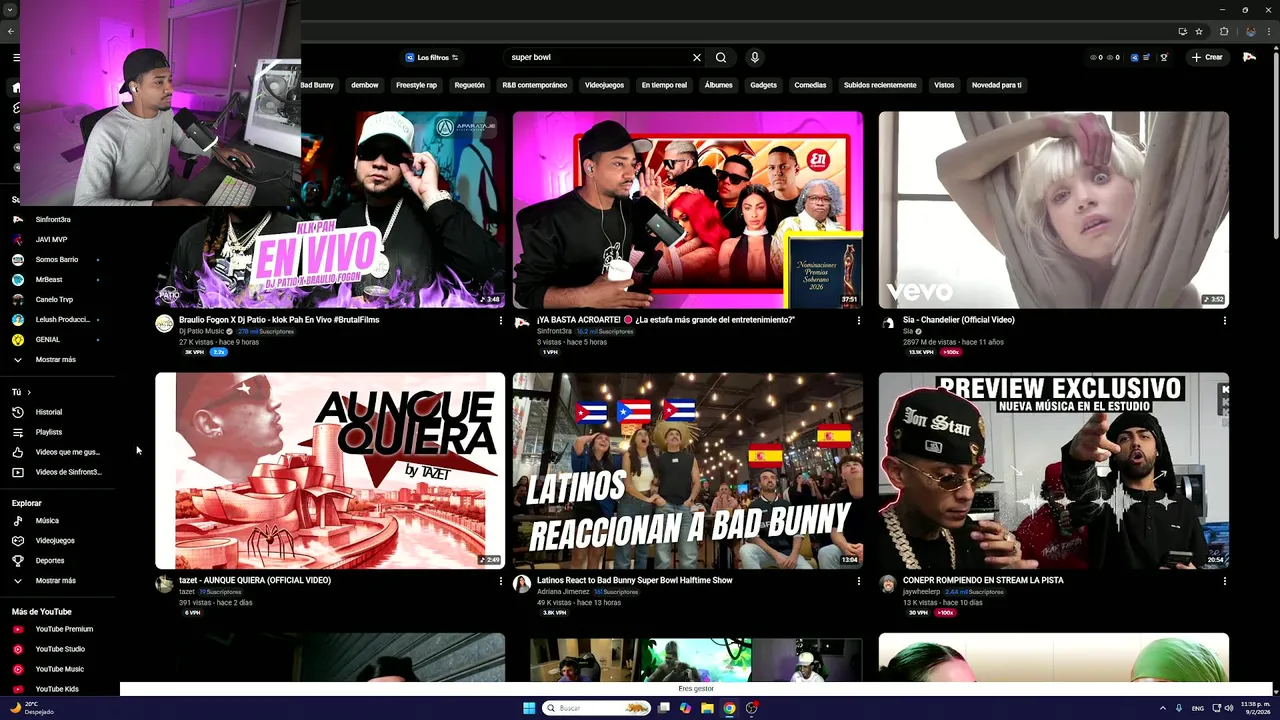
Task: Select the Gadgets filter chip
Action: pyautogui.click(x=764, y=85)
